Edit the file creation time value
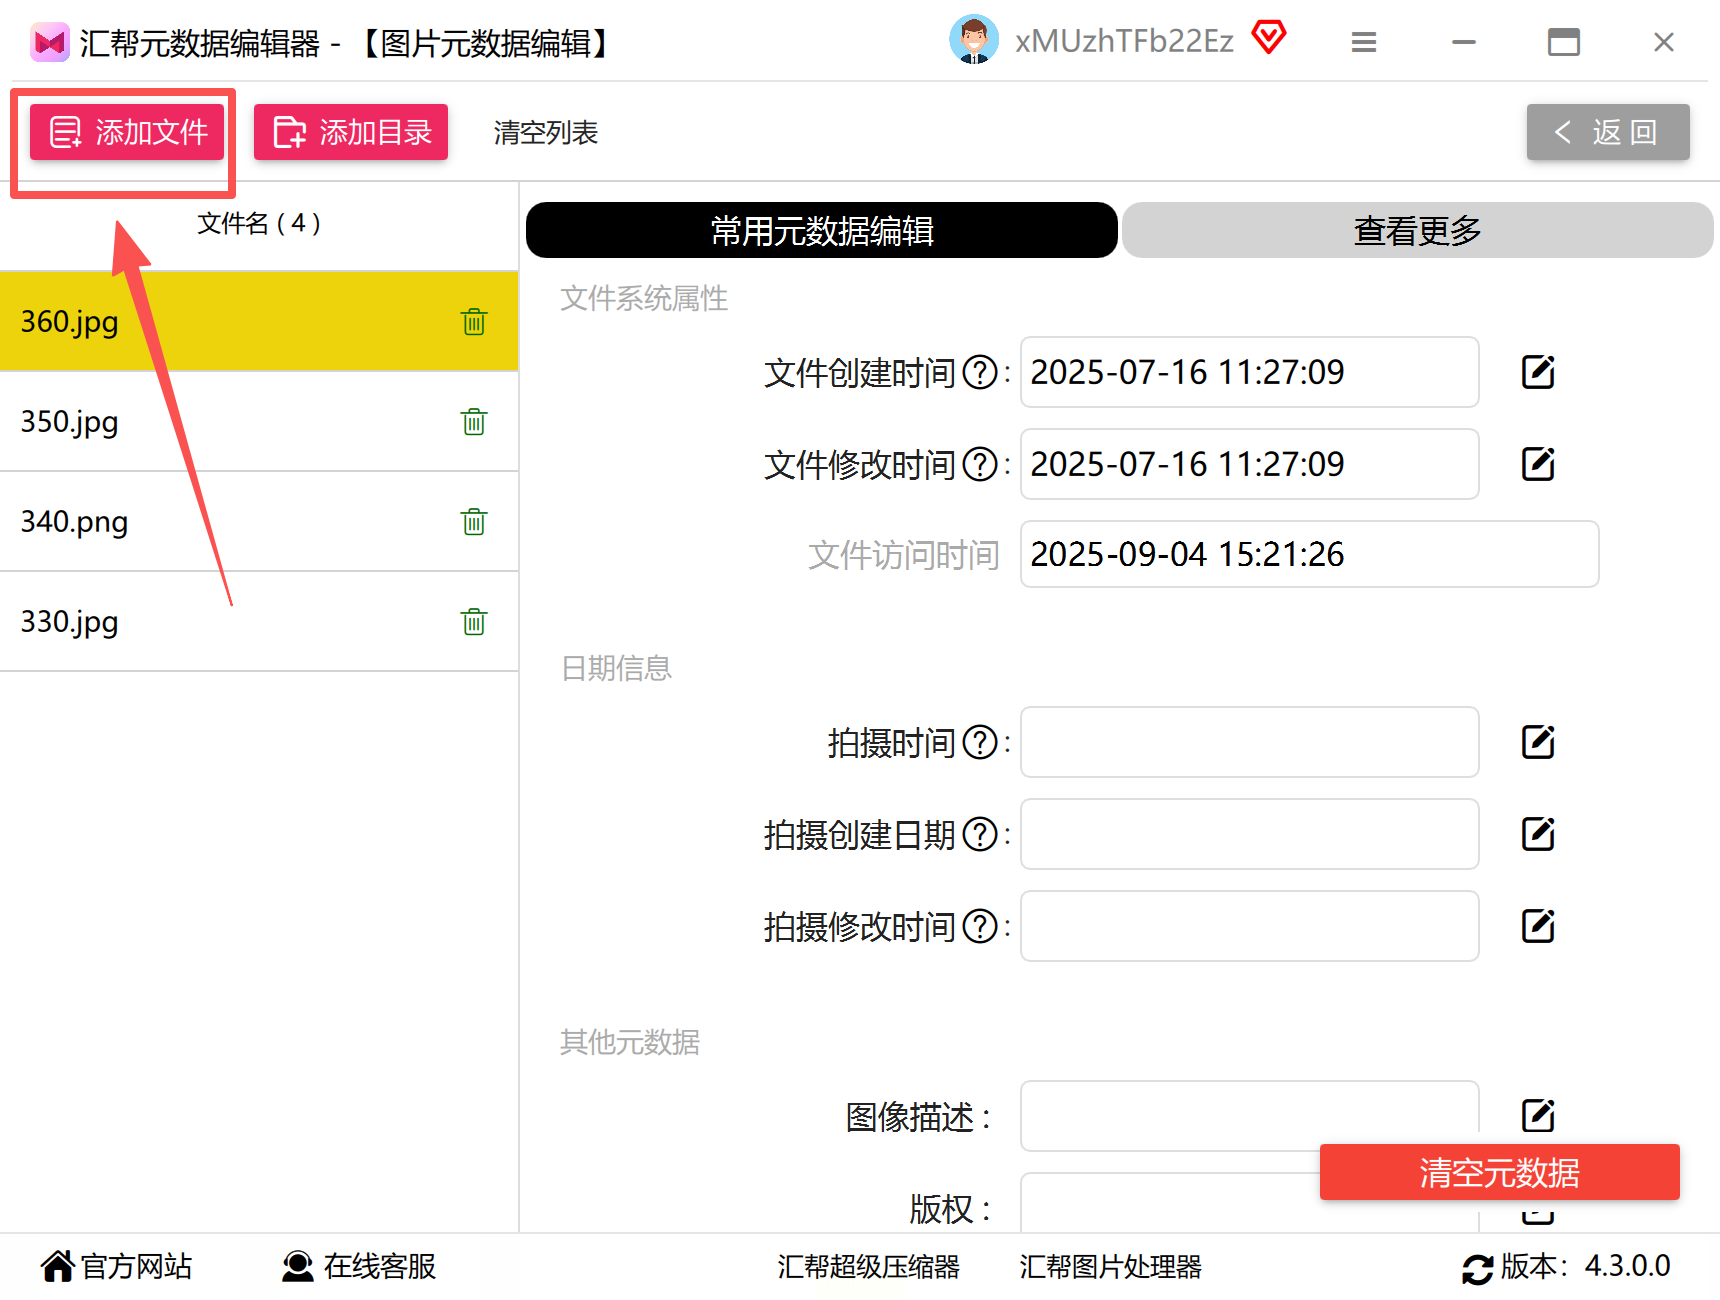Viewport: 1720px width, 1300px height. tap(1538, 372)
